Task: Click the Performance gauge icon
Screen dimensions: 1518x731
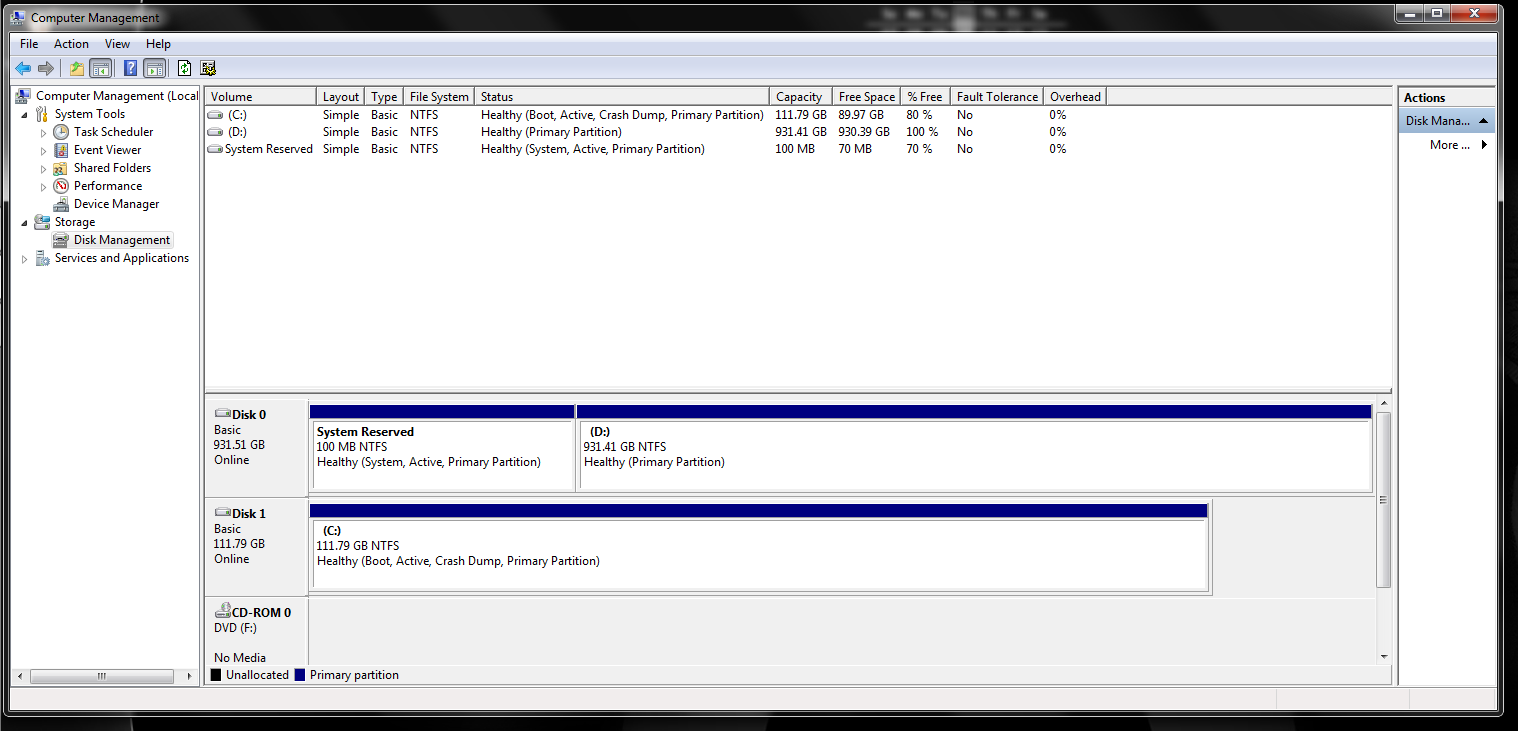Action: (x=62, y=186)
